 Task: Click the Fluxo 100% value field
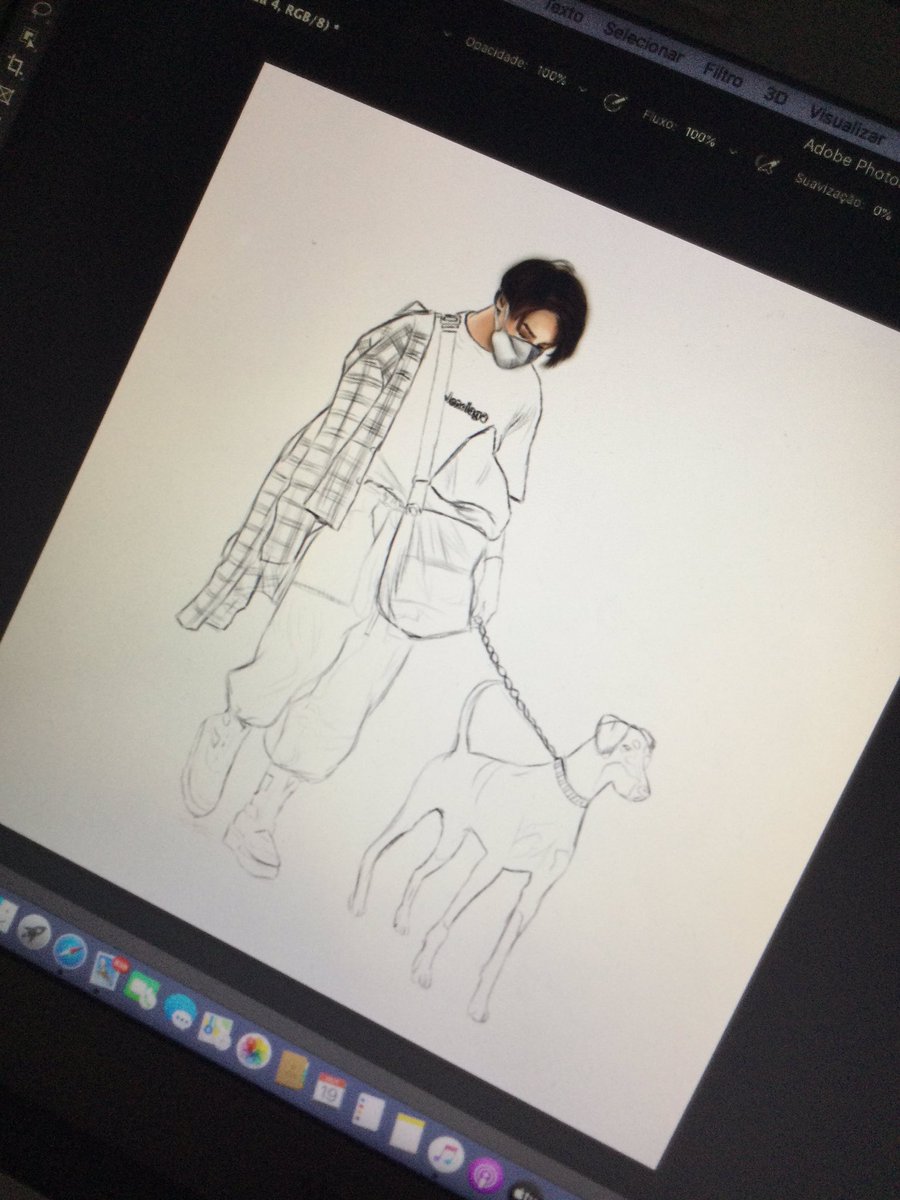click(x=700, y=136)
